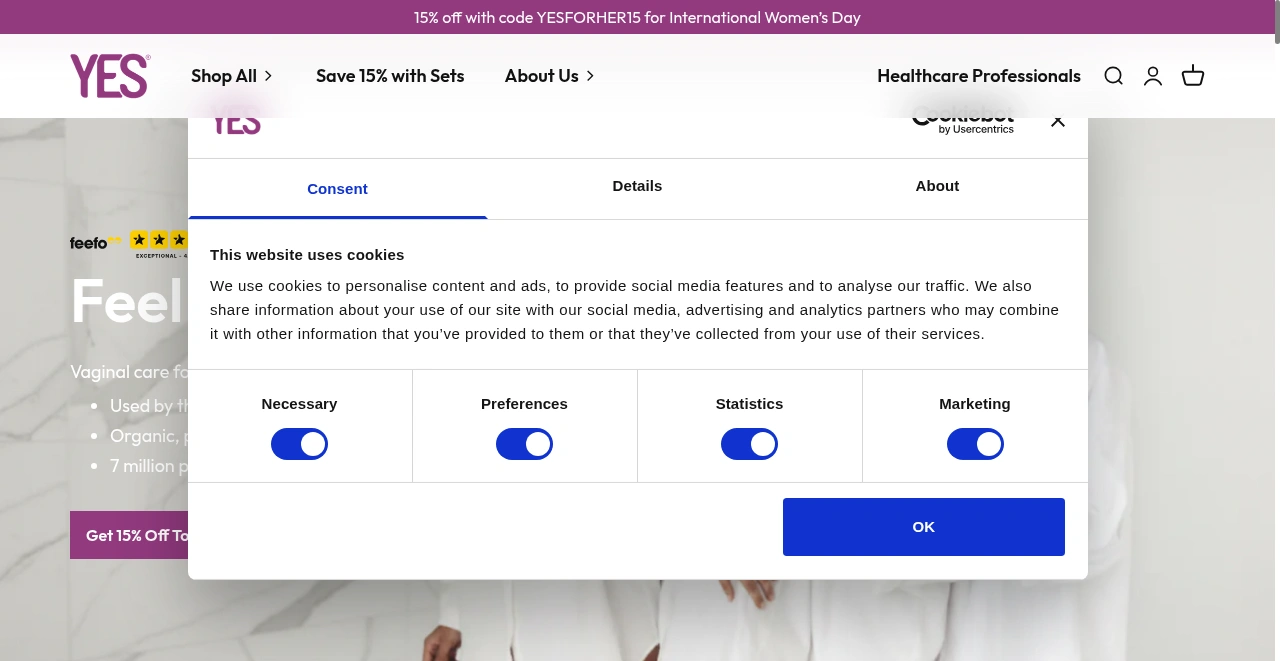Open the account profile icon
Screen dimensions: 1280x661
[1153, 76]
